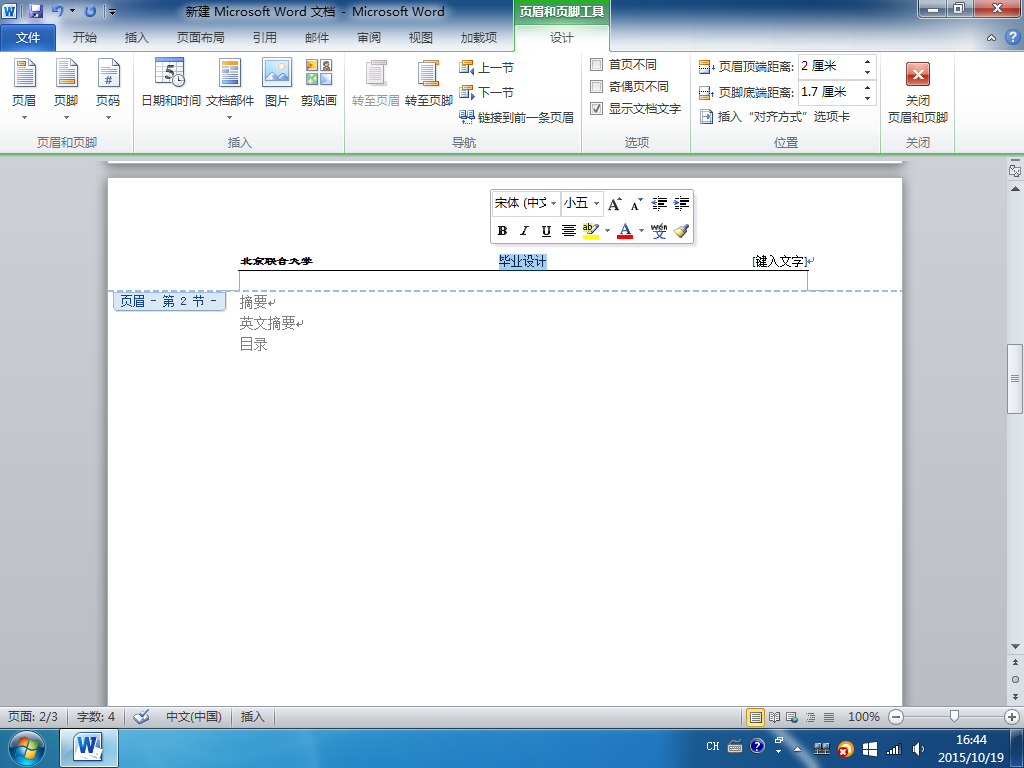Open the 宋体 font name dropdown
Viewport: 1024px width, 768px height.
(553, 204)
